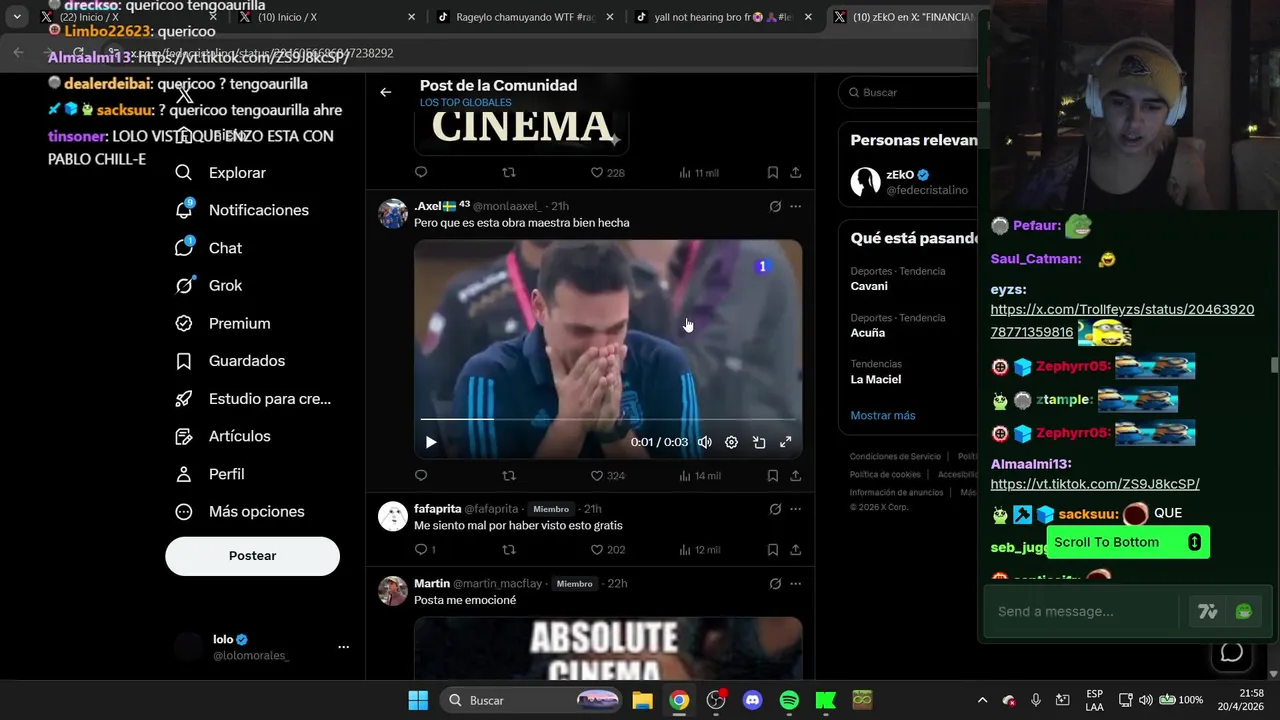Open Estudio para creadores in the sidebar

click(252, 398)
